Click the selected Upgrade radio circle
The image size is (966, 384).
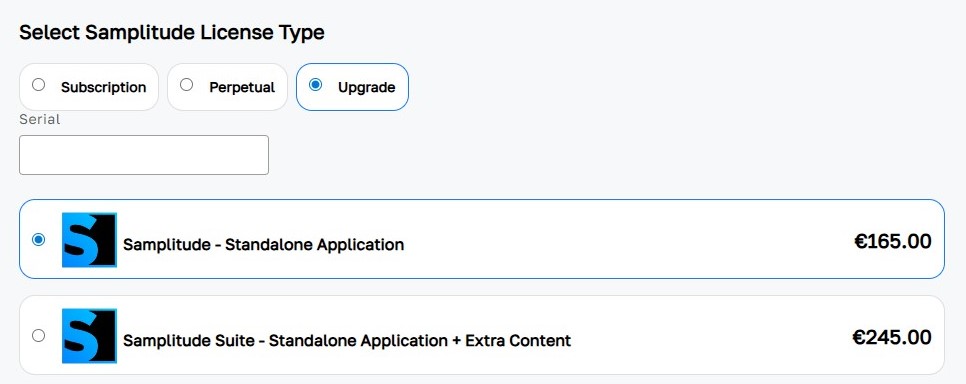click(x=315, y=85)
